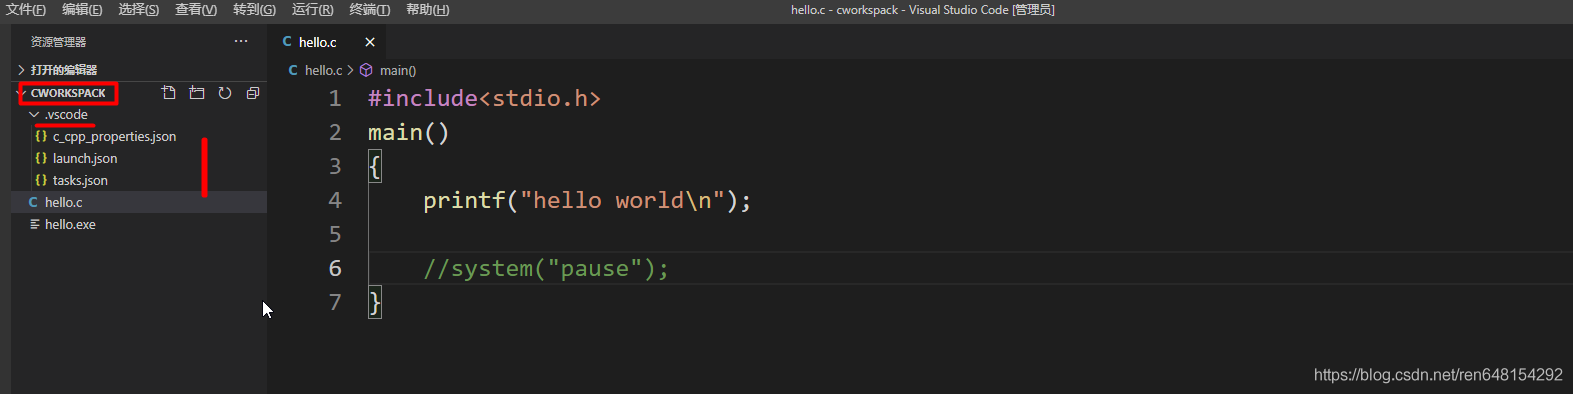The width and height of the screenshot is (1573, 394).
Task: Click the printf("hello world\n"); statement
Action: [x=587, y=200]
